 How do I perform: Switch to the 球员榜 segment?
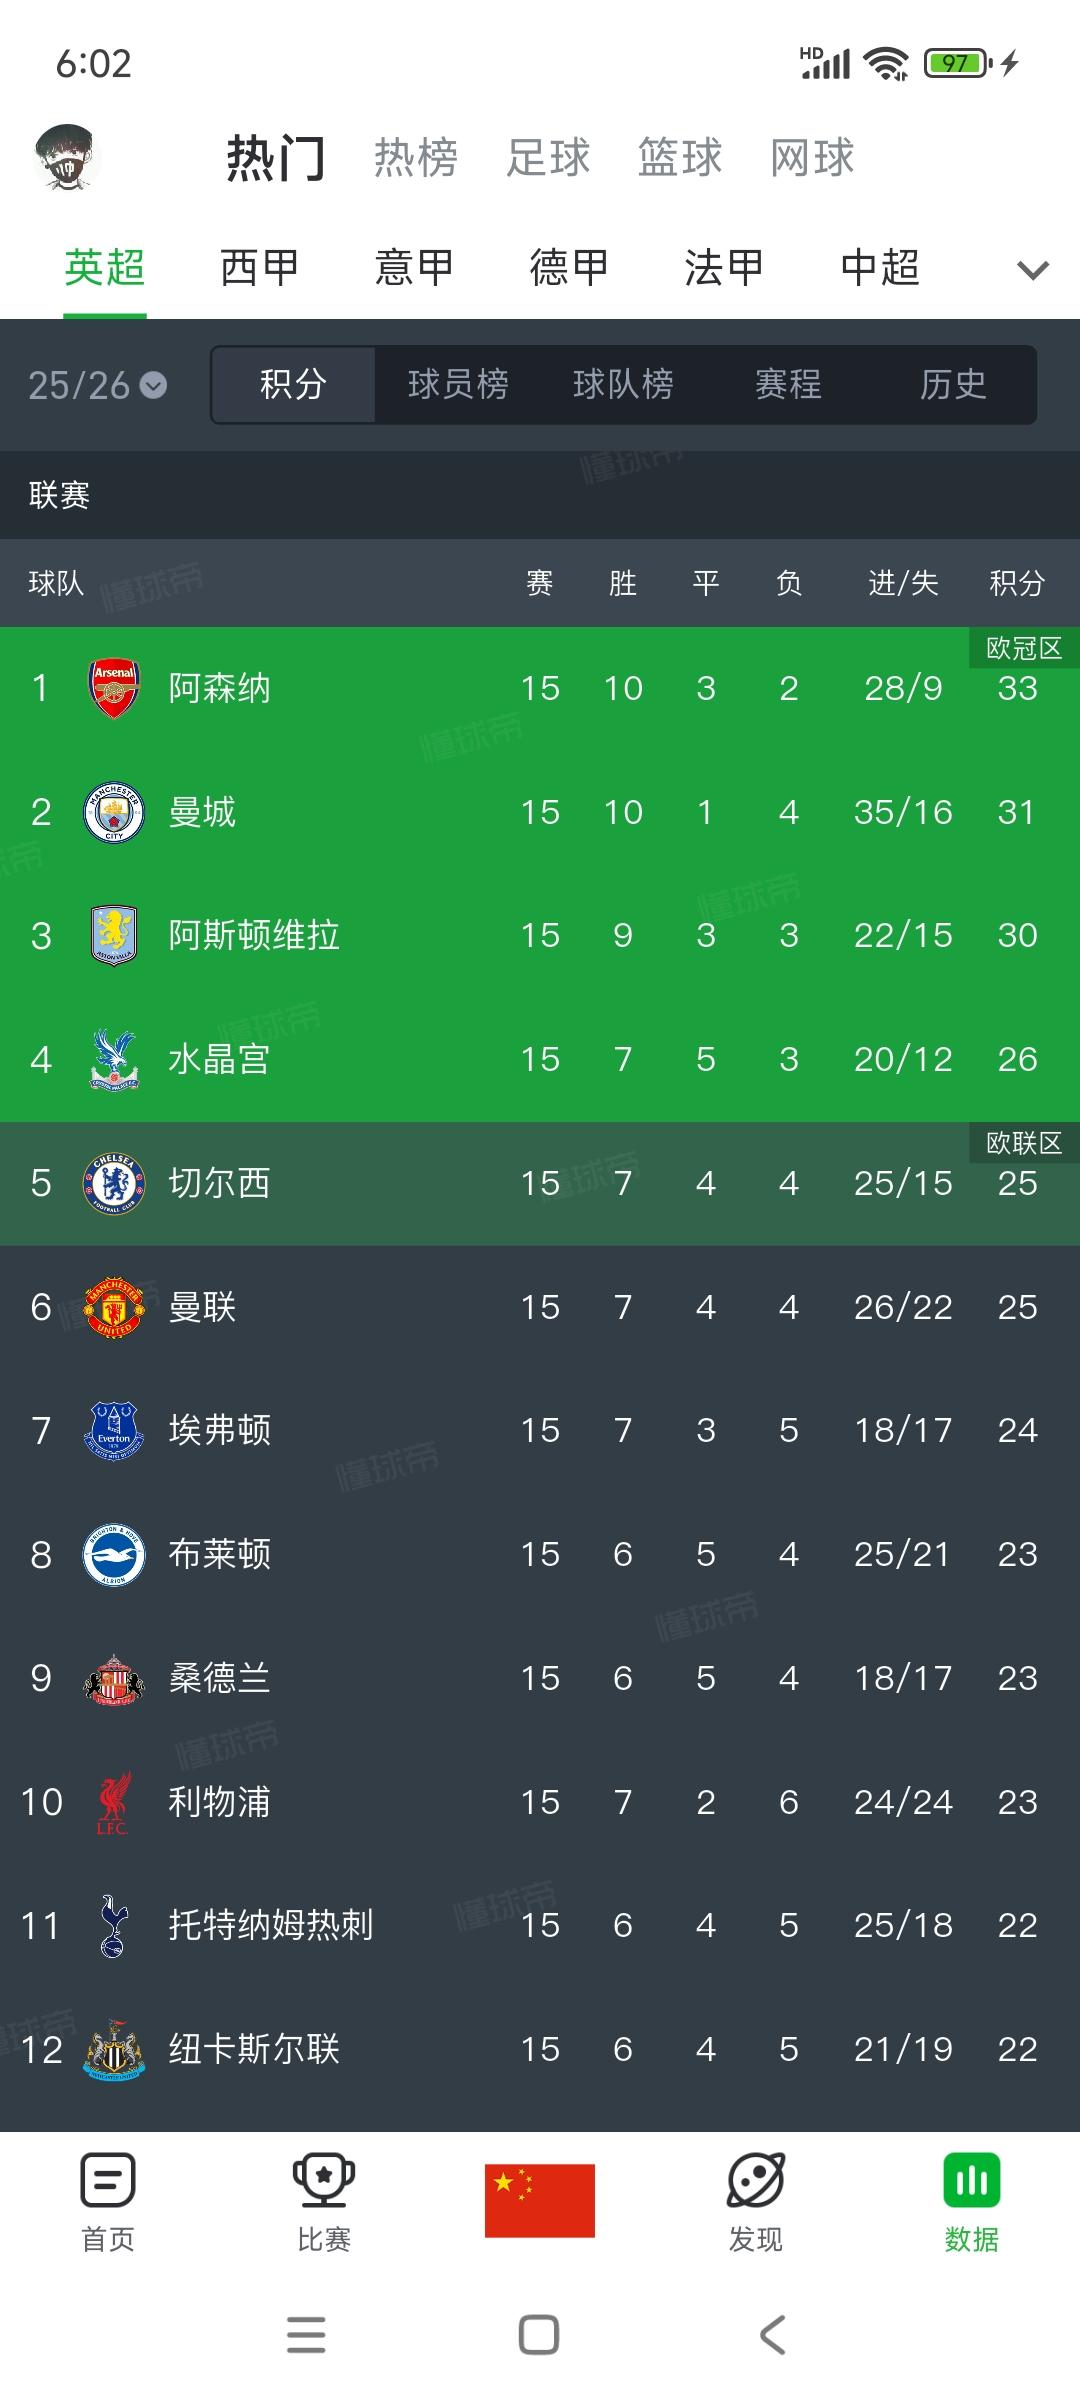(x=458, y=384)
